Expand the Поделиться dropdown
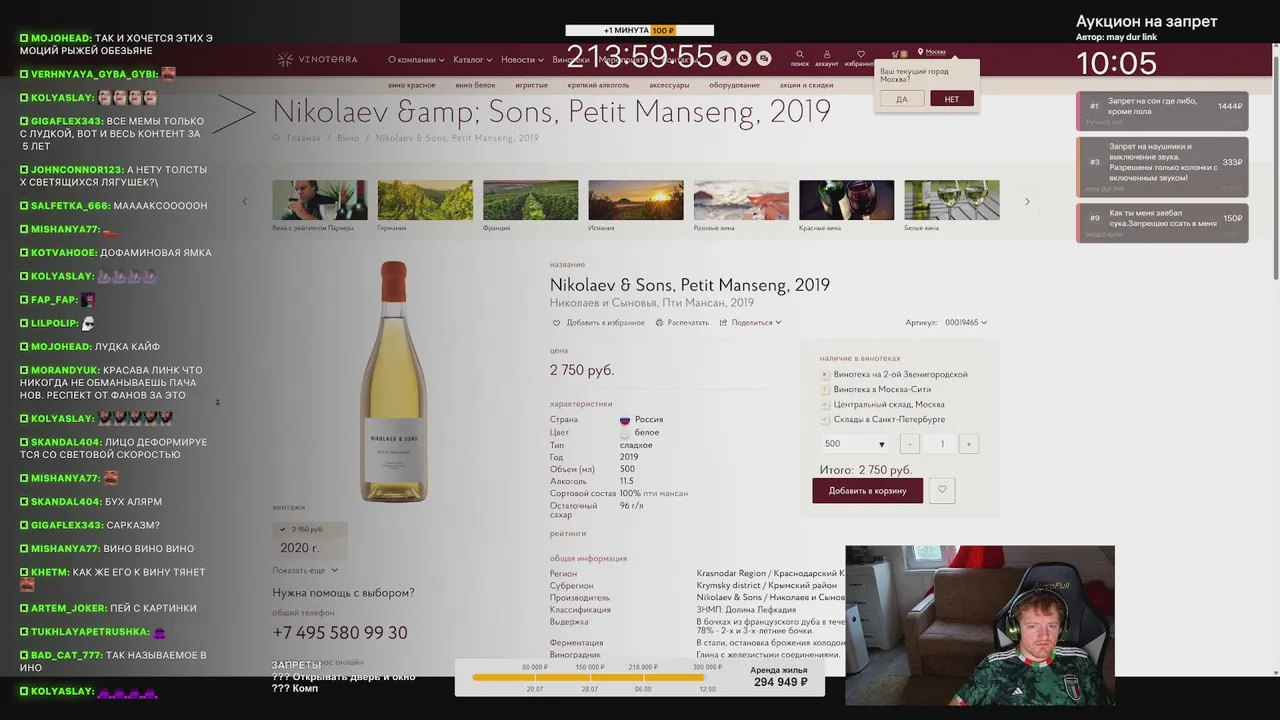The width and height of the screenshot is (1280, 720). (756, 323)
